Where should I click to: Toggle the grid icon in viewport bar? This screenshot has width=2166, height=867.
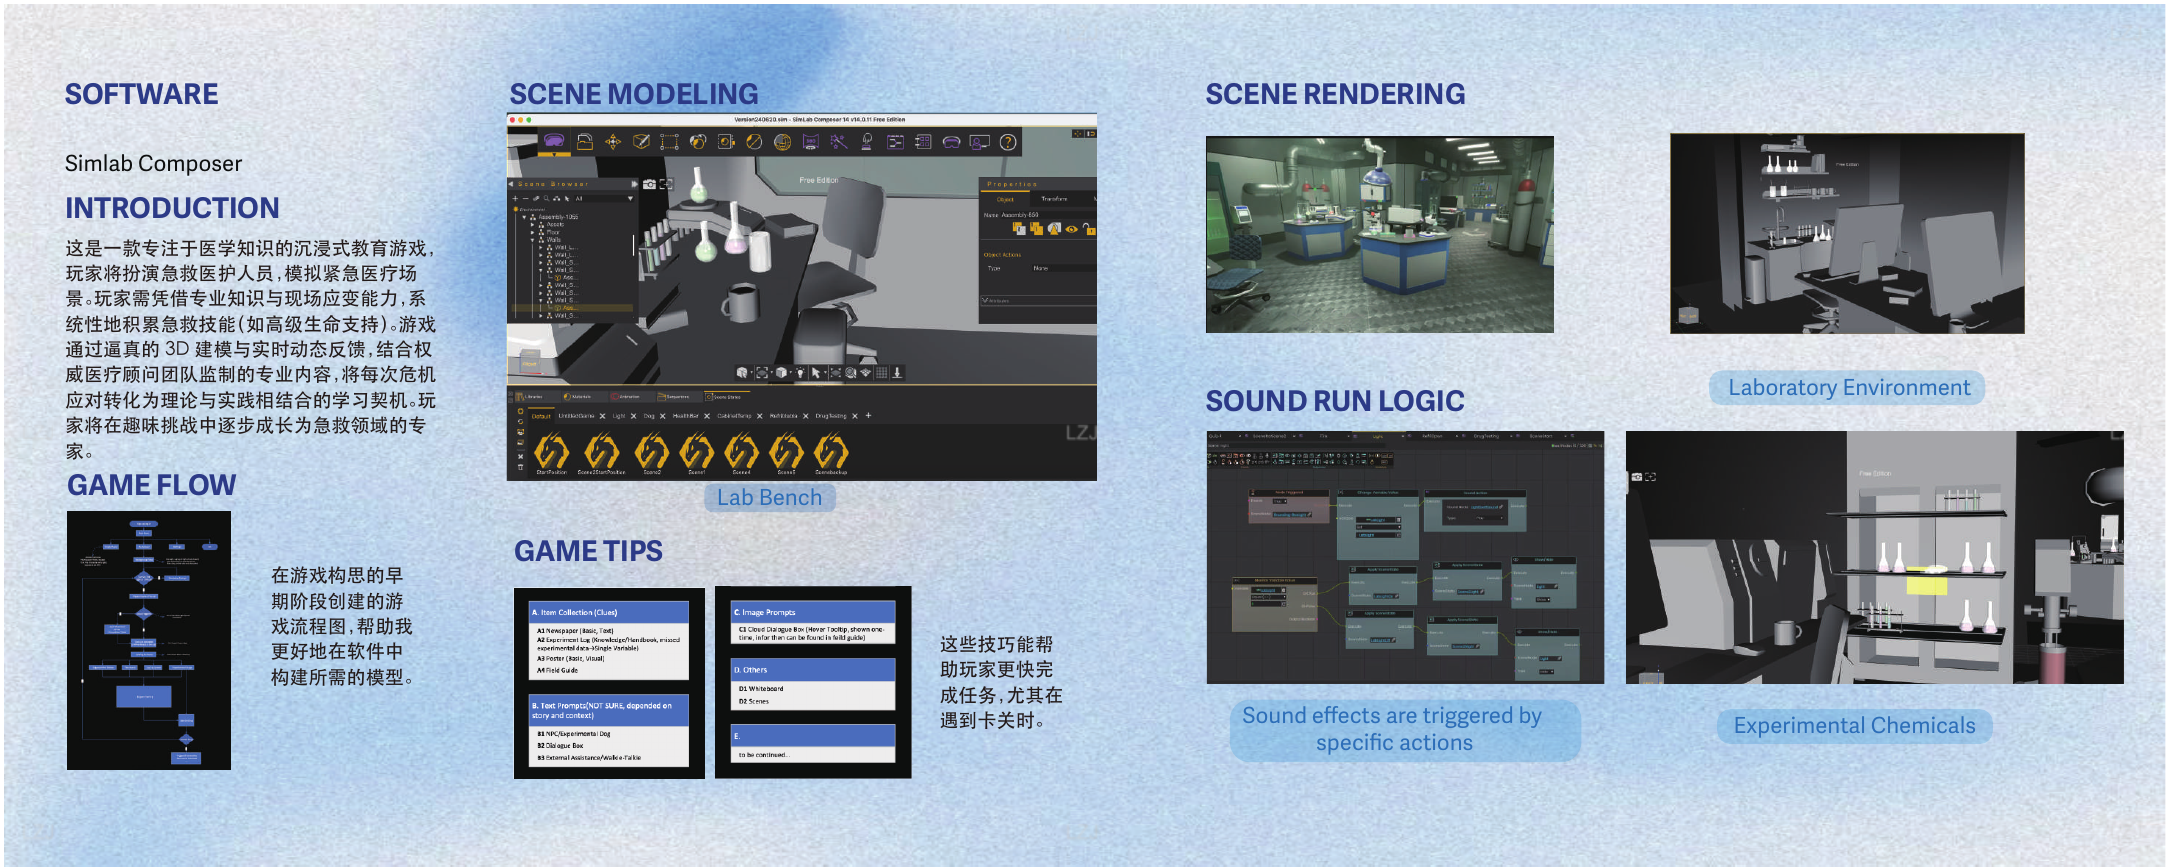click(x=882, y=372)
